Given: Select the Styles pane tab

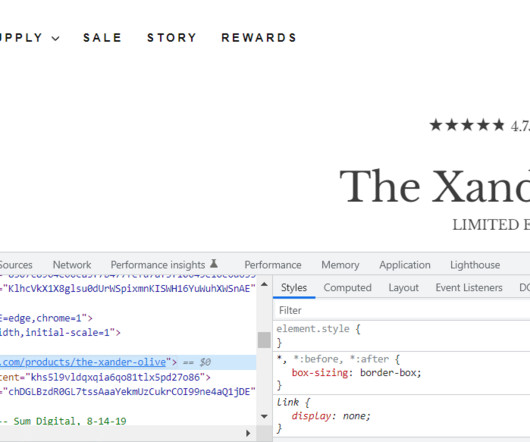Looking at the screenshot, I should [294, 288].
